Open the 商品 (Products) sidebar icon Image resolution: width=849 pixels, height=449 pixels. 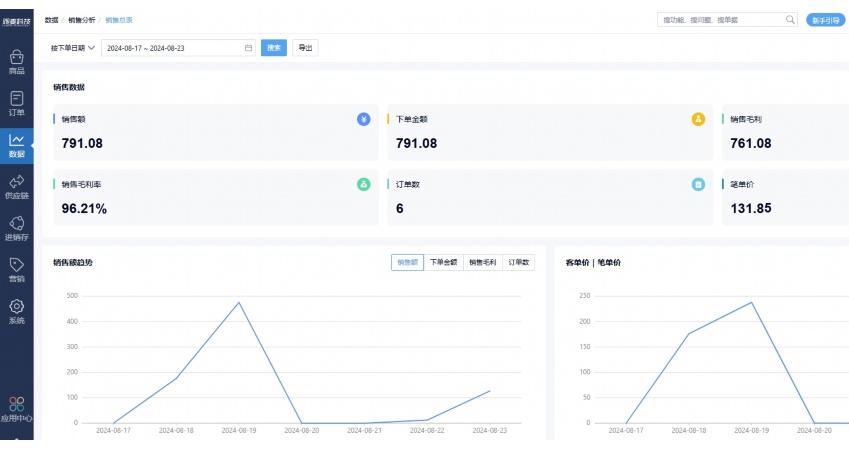click(16, 59)
